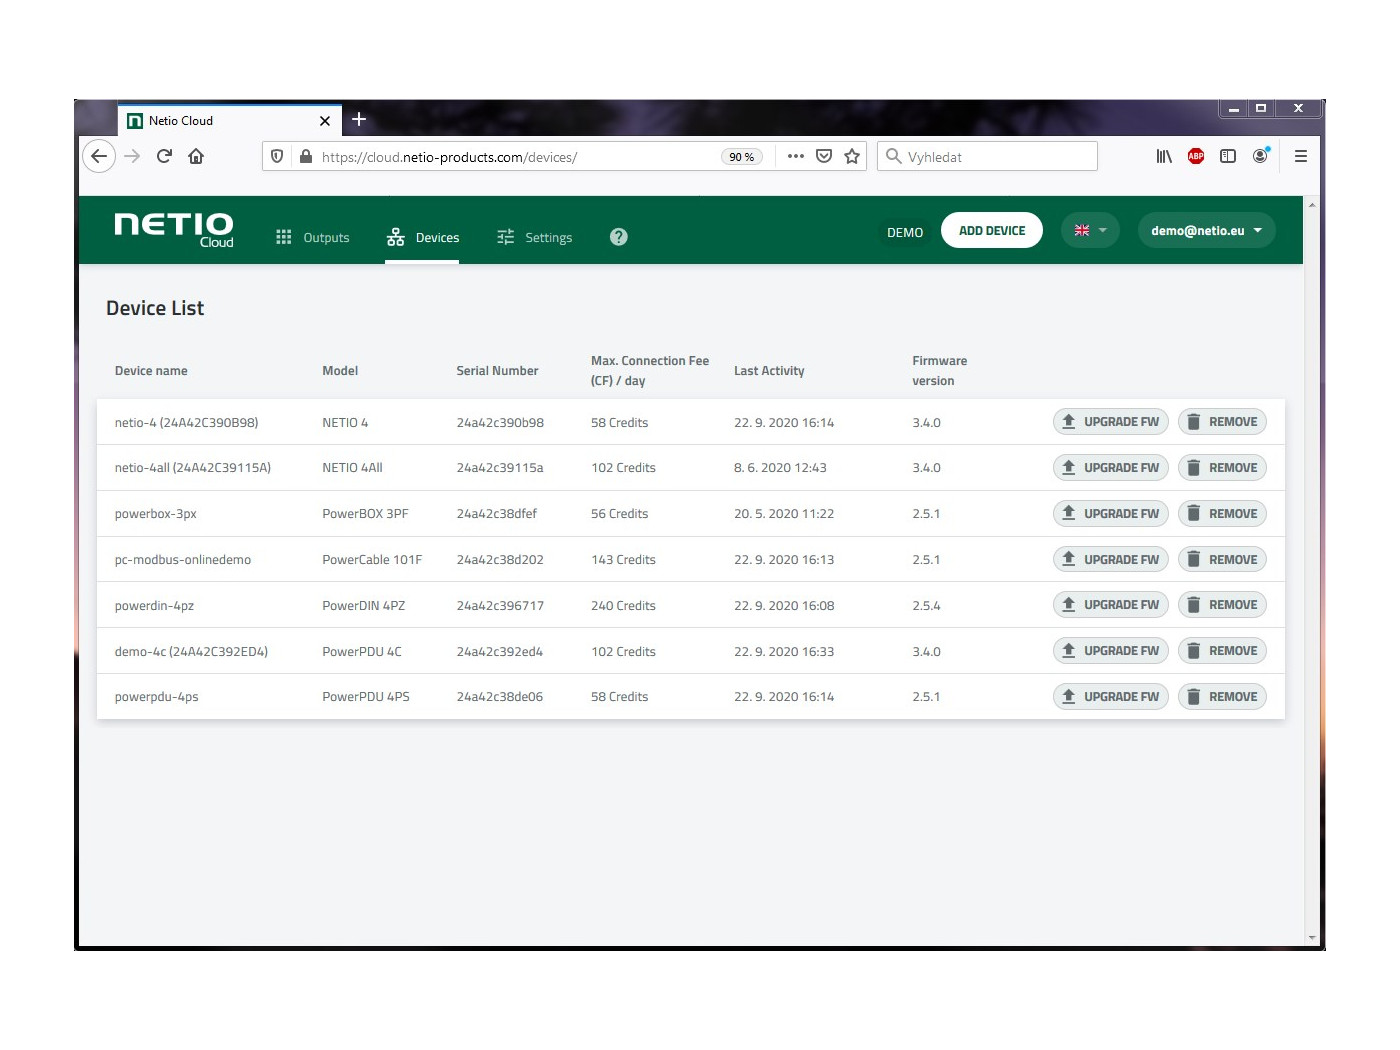Open page actions three-dots menu

click(796, 156)
